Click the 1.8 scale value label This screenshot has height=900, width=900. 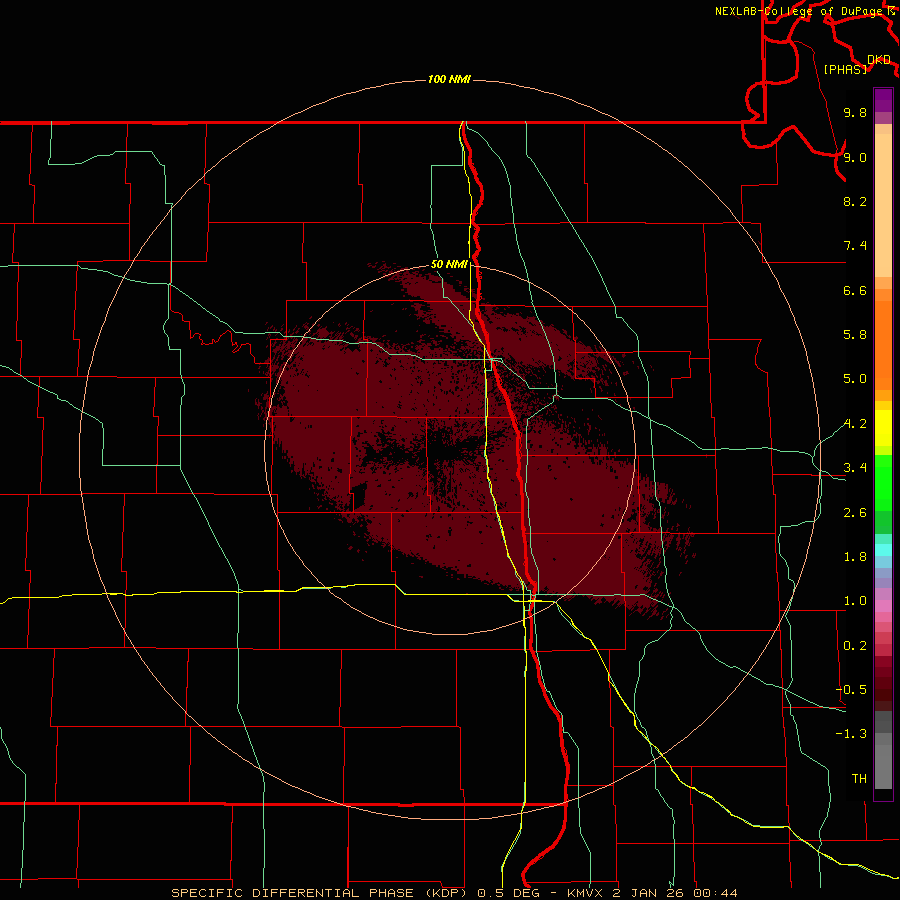[855, 557]
